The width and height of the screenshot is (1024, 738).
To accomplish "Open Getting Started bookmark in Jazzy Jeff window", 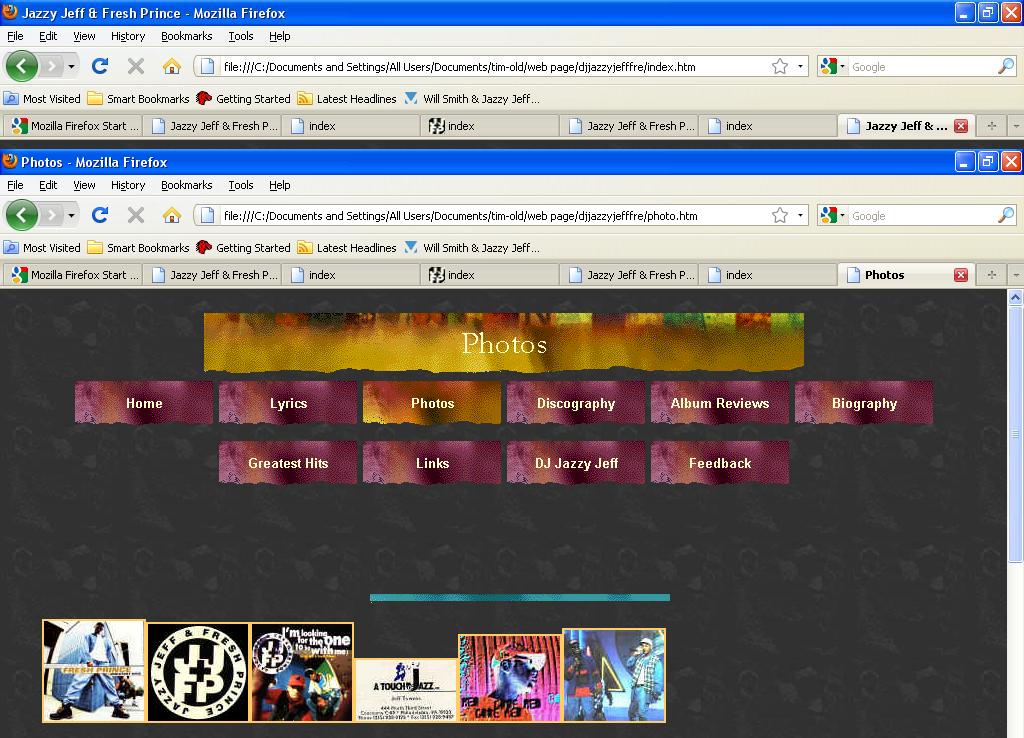I will pyautogui.click(x=244, y=99).
